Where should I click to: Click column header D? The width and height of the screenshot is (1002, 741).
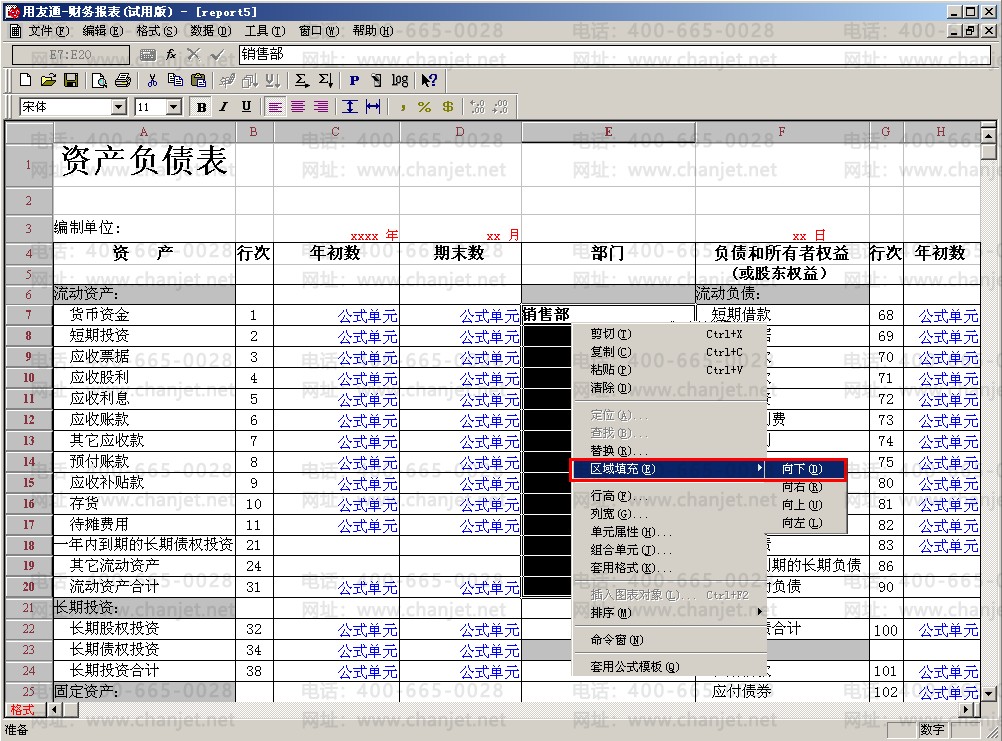(x=460, y=132)
